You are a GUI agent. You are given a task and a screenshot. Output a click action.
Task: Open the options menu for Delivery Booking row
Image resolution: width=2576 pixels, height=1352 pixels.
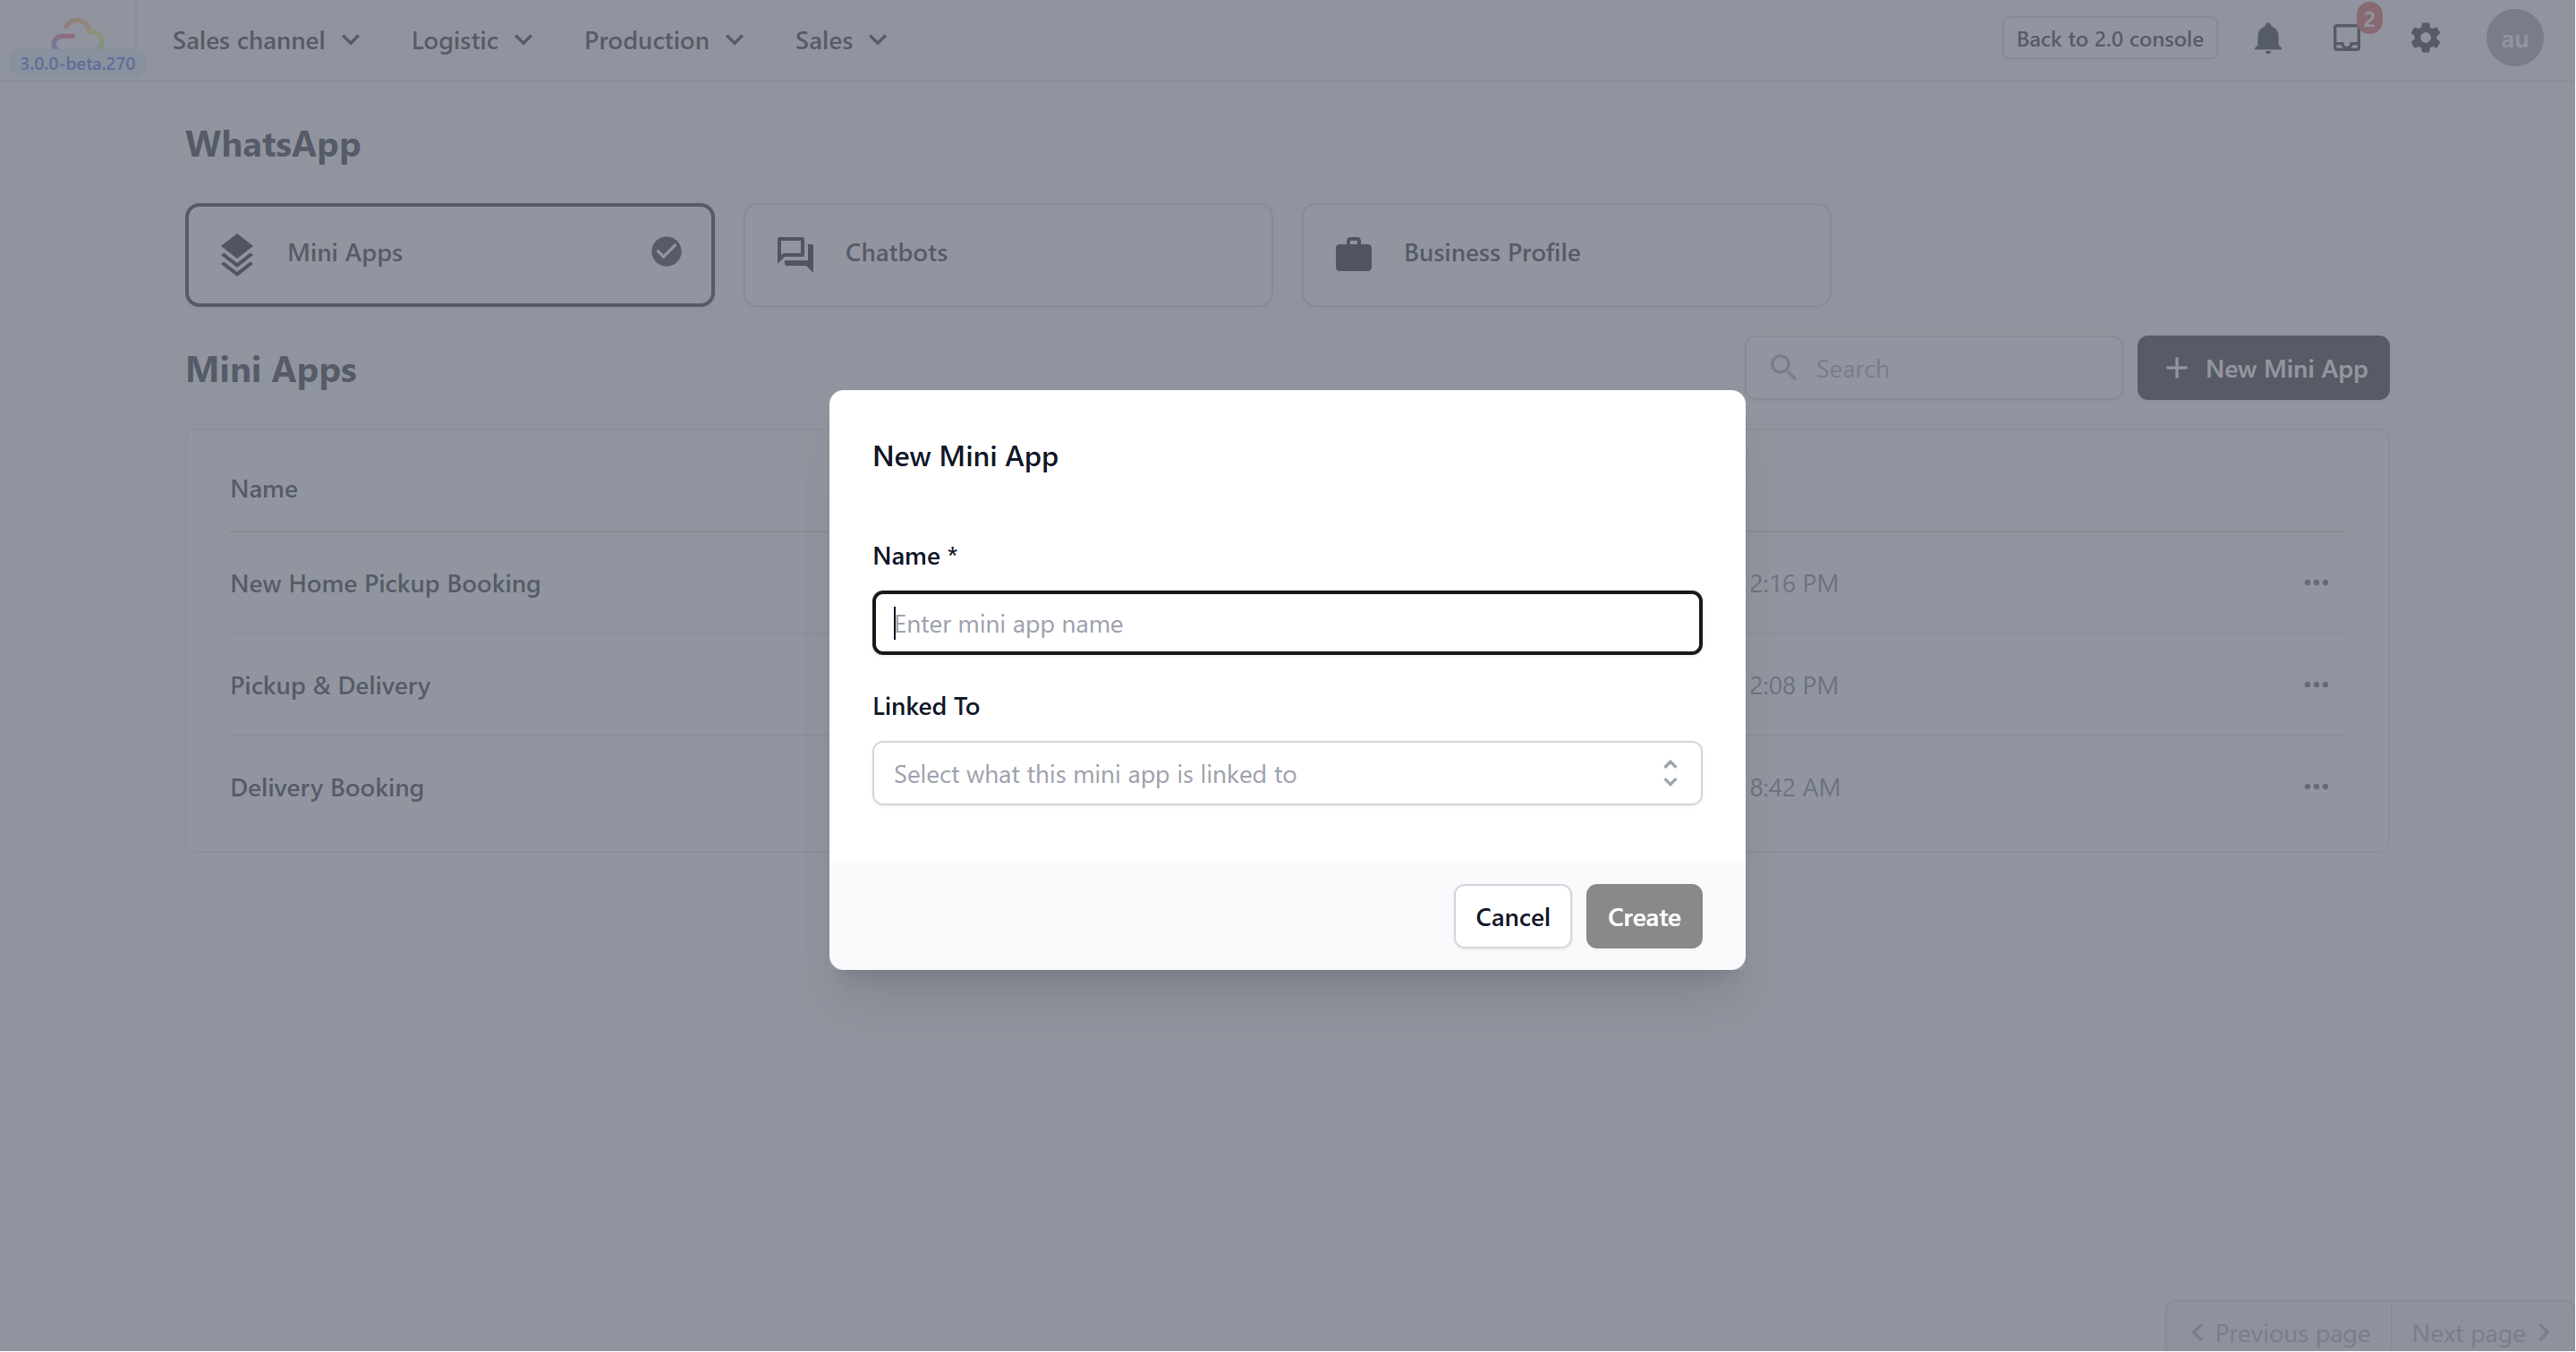pos(2316,787)
